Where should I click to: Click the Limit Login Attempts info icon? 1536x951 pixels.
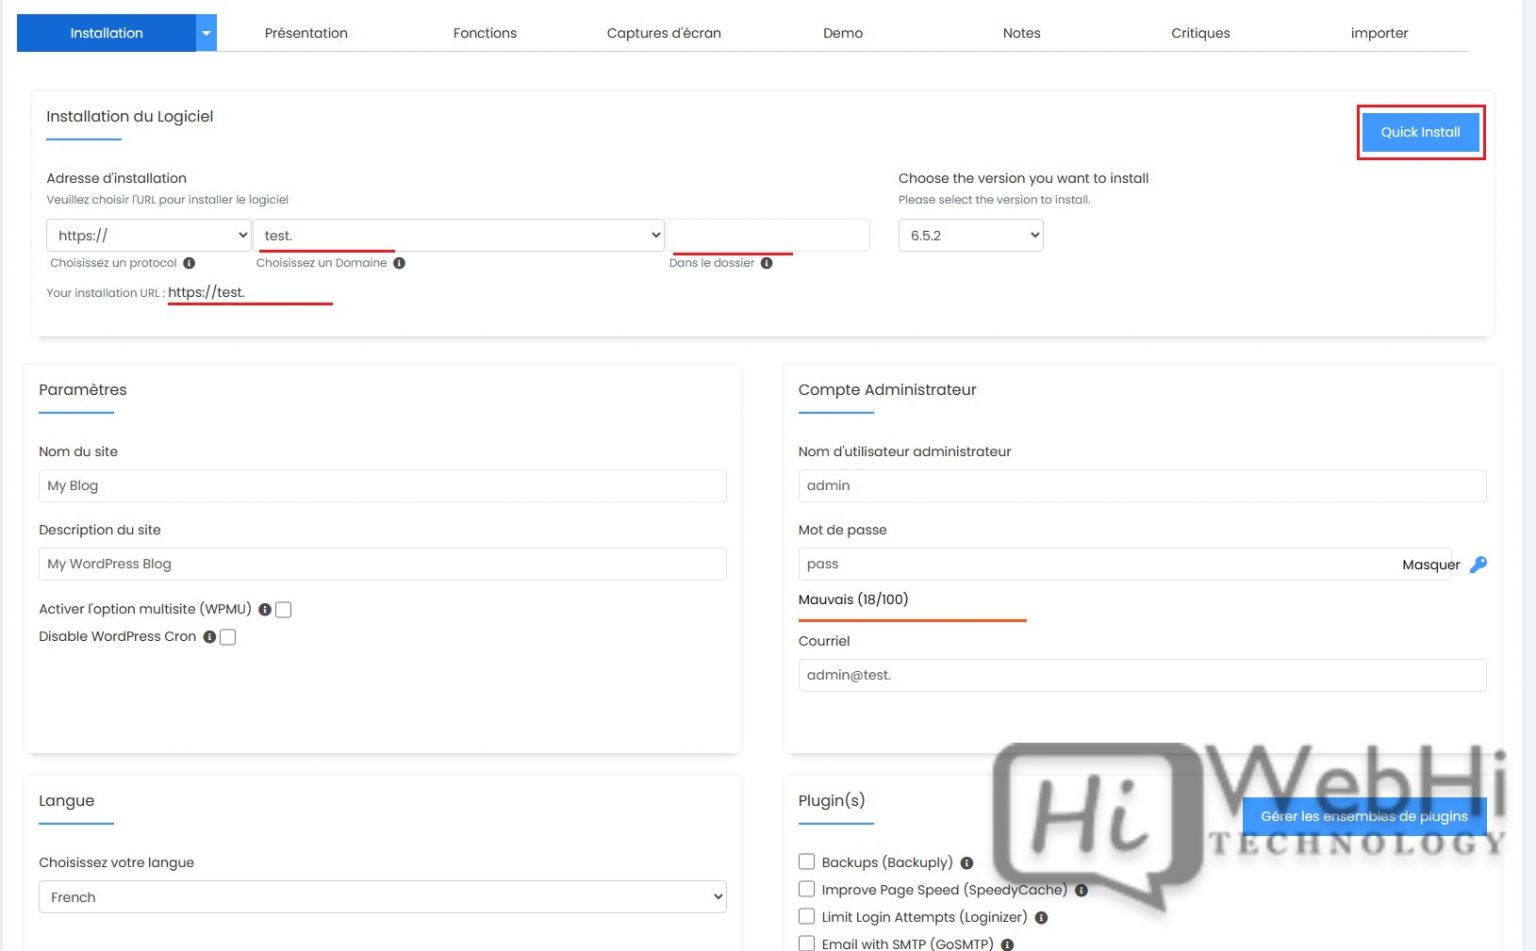tap(1040, 916)
